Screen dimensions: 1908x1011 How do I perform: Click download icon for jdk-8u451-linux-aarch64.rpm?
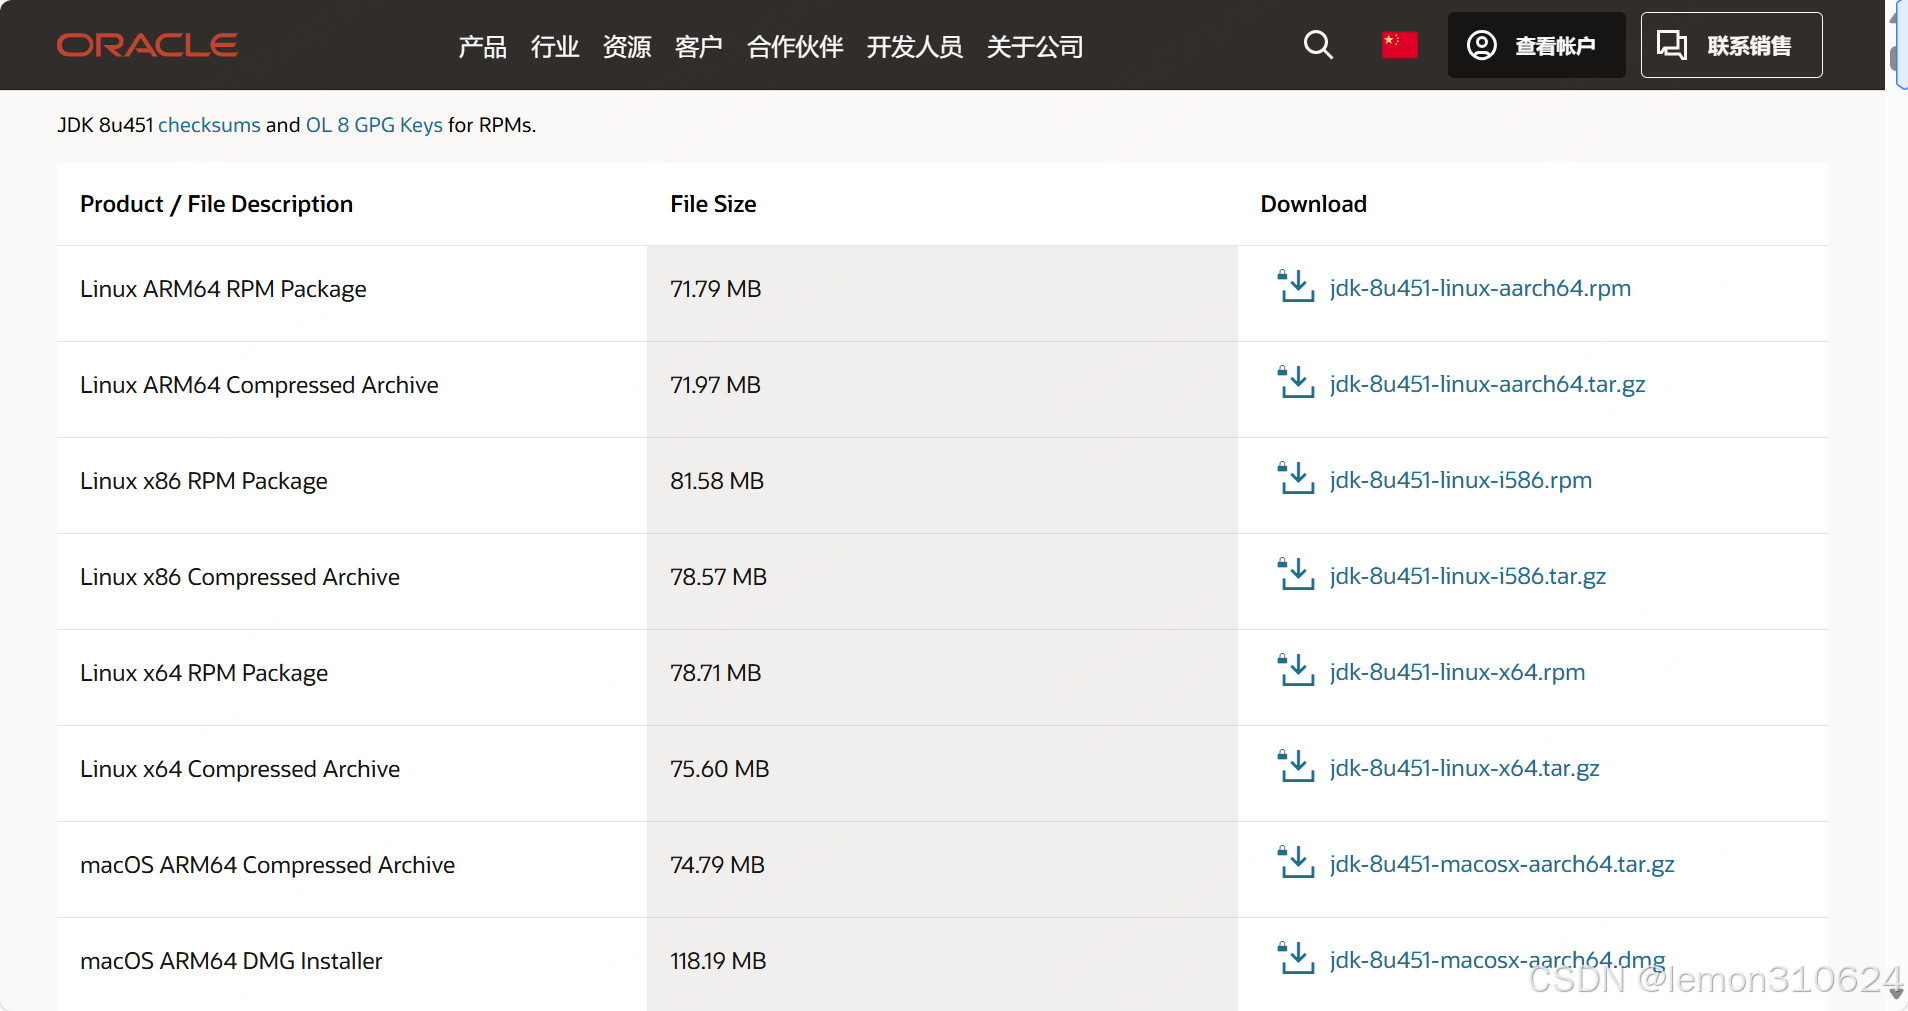(x=1296, y=286)
